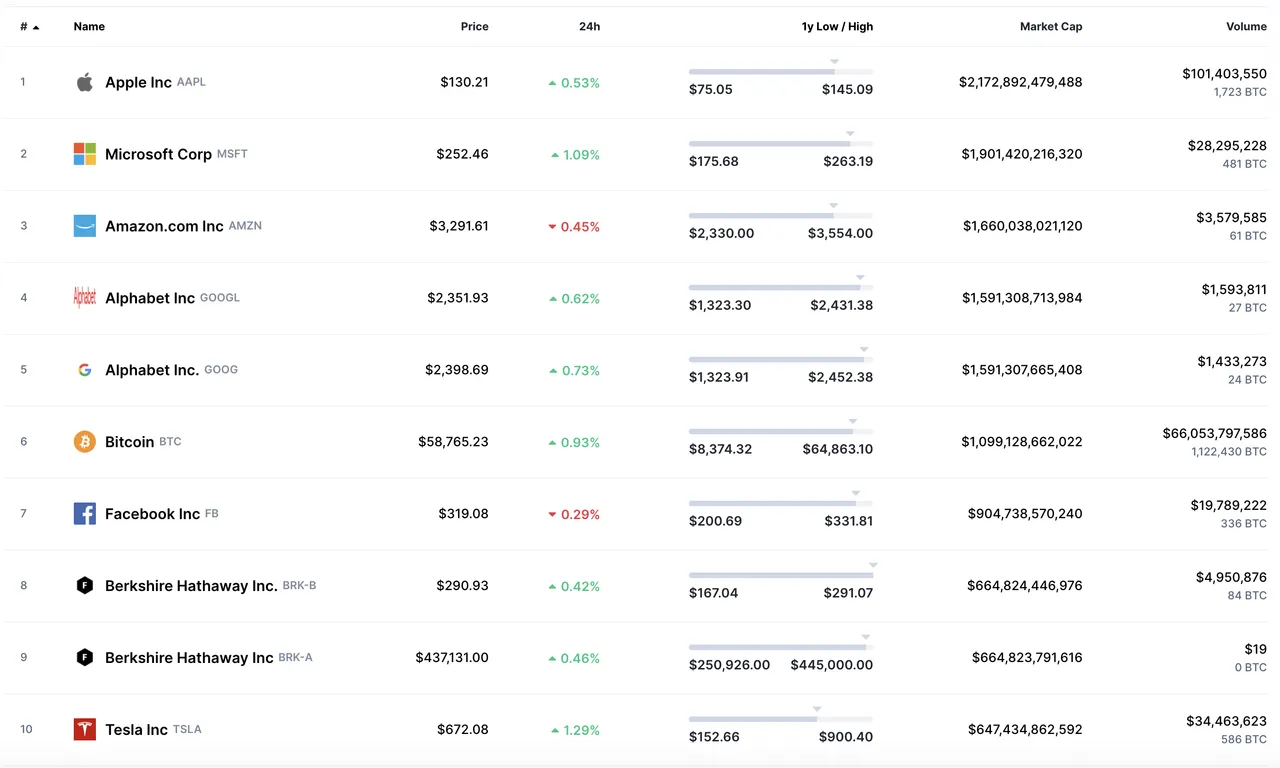Click the BRK-A row logo icon
The width and height of the screenshot is (1280, 768).
pyautogui.click(x=85, y=658)
